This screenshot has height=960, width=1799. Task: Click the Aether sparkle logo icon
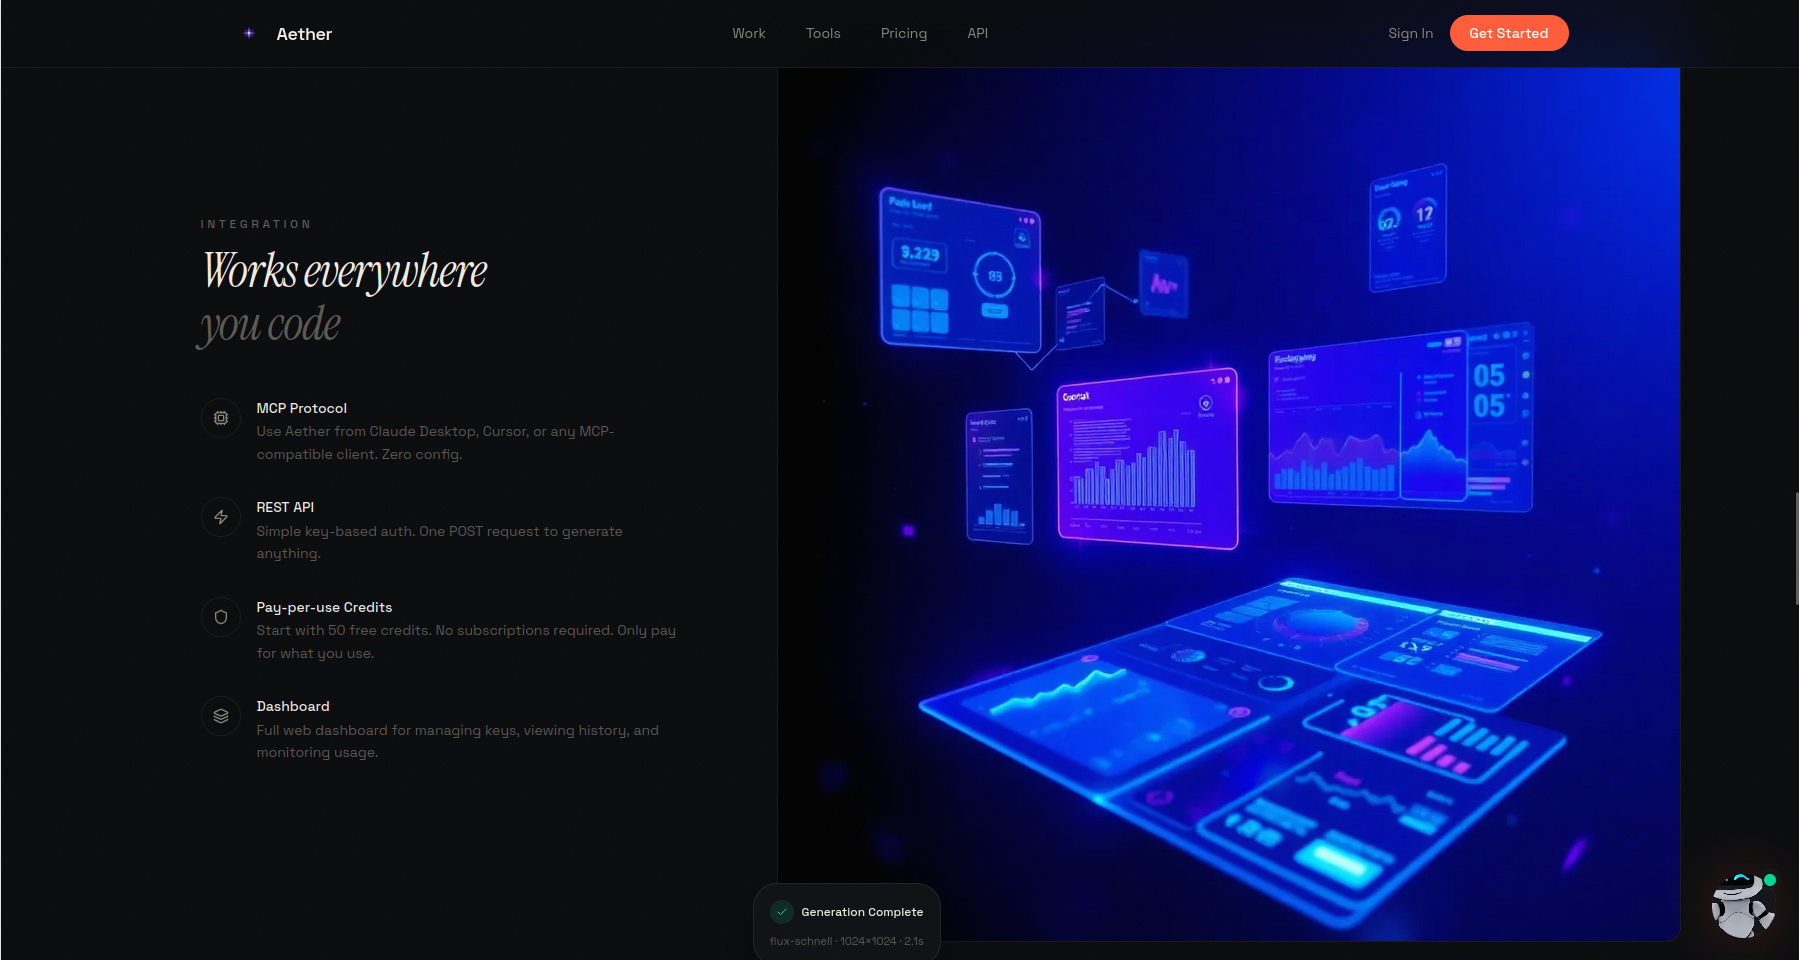coord(248,33)
